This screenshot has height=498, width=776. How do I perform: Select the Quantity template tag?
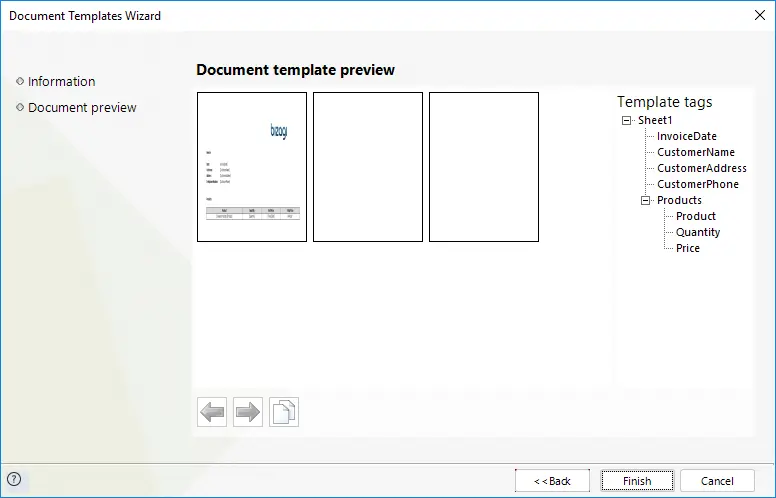pos(698,232)
